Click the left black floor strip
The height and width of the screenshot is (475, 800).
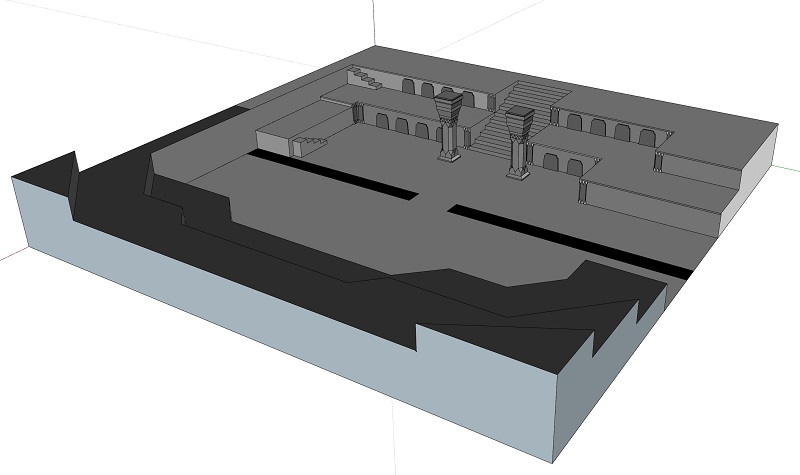(330, 176)
